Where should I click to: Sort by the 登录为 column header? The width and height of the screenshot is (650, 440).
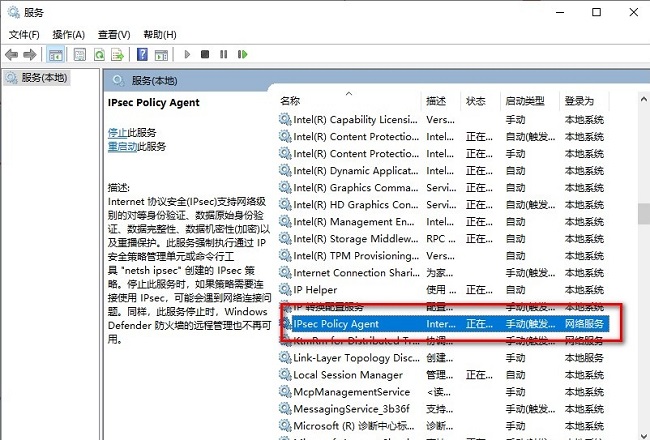[x=585, y=101]
